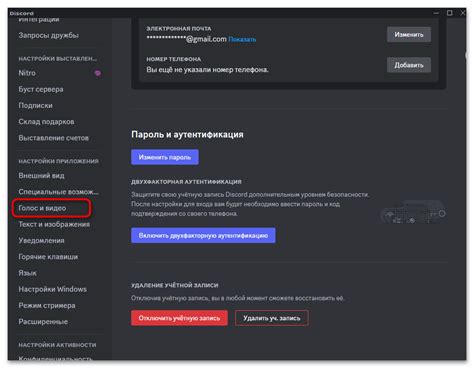Maximize the Discord window
The width and height of the screenshot is (474, 368).
pos(450,13)
